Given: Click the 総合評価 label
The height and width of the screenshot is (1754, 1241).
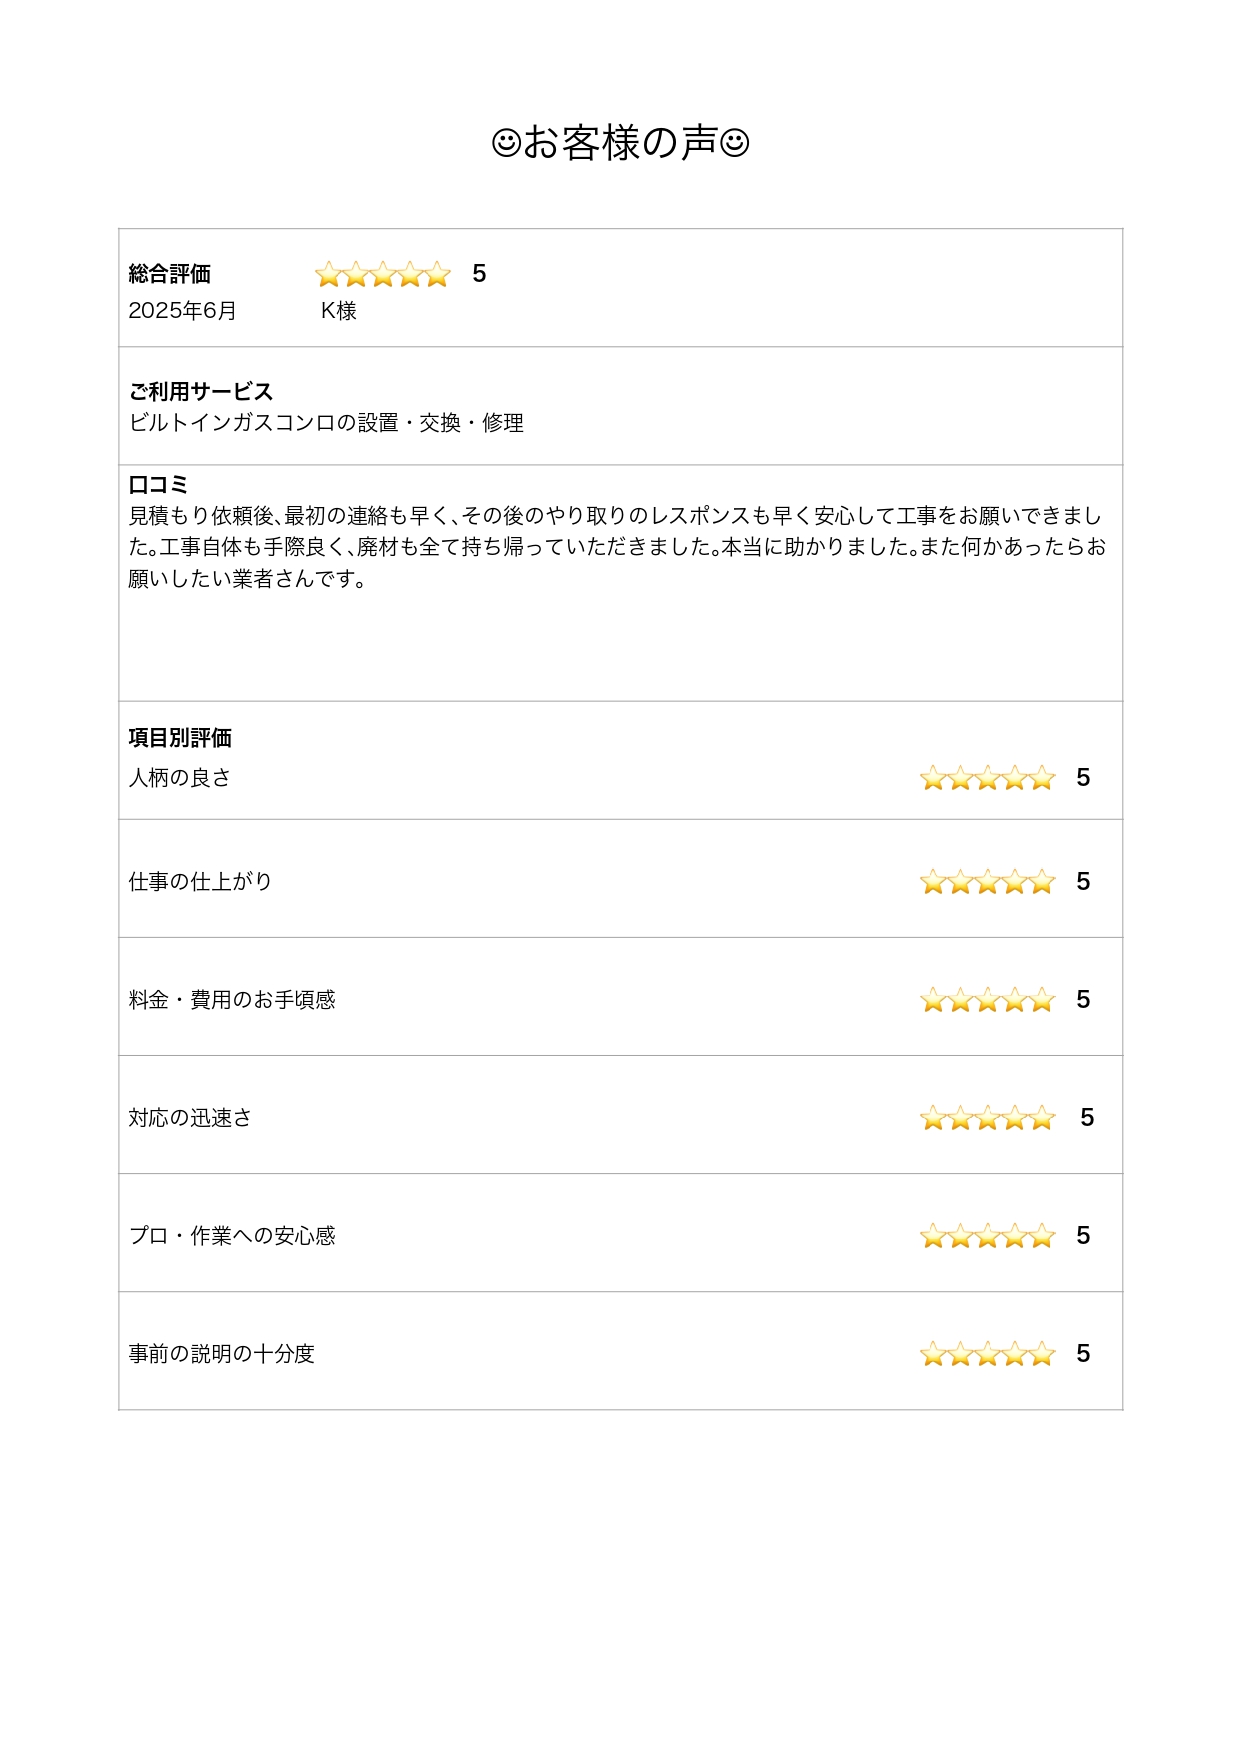Looking at the screenshot, I should (x=169, y=274).
